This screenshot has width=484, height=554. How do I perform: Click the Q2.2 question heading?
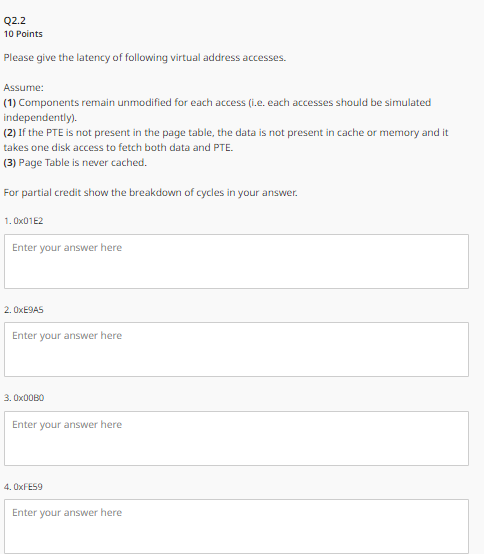point(14,20)
